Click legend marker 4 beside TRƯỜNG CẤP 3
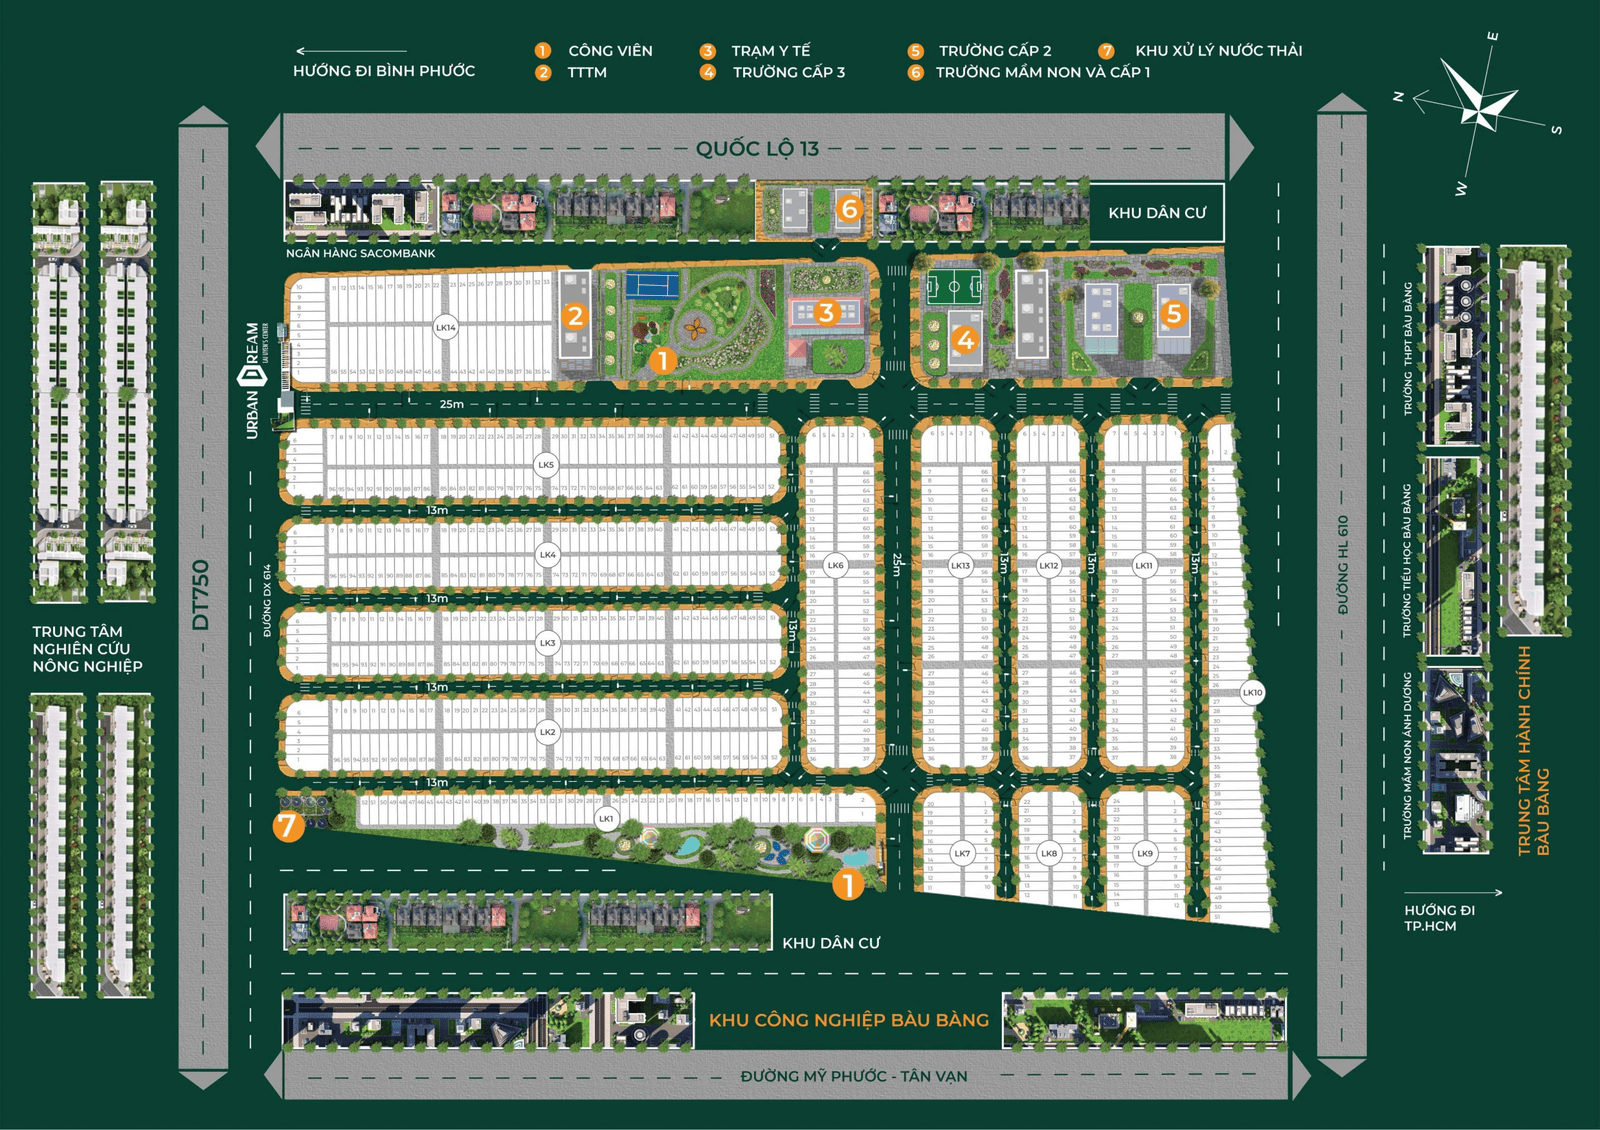 tap(708, 73)
